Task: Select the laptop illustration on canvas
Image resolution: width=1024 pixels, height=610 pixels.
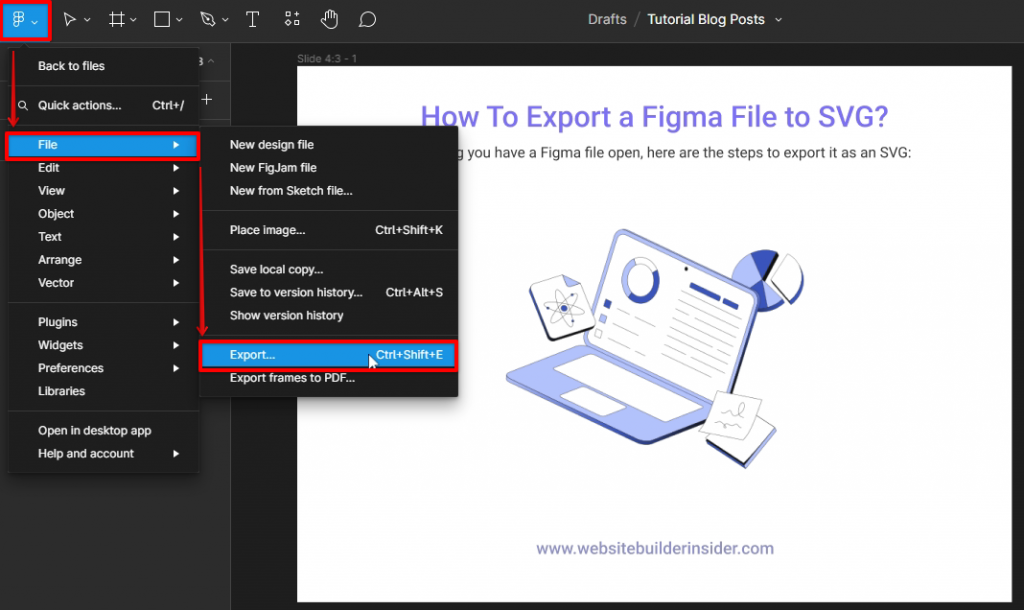Action: pyautogui.click(x=655, y=347)
